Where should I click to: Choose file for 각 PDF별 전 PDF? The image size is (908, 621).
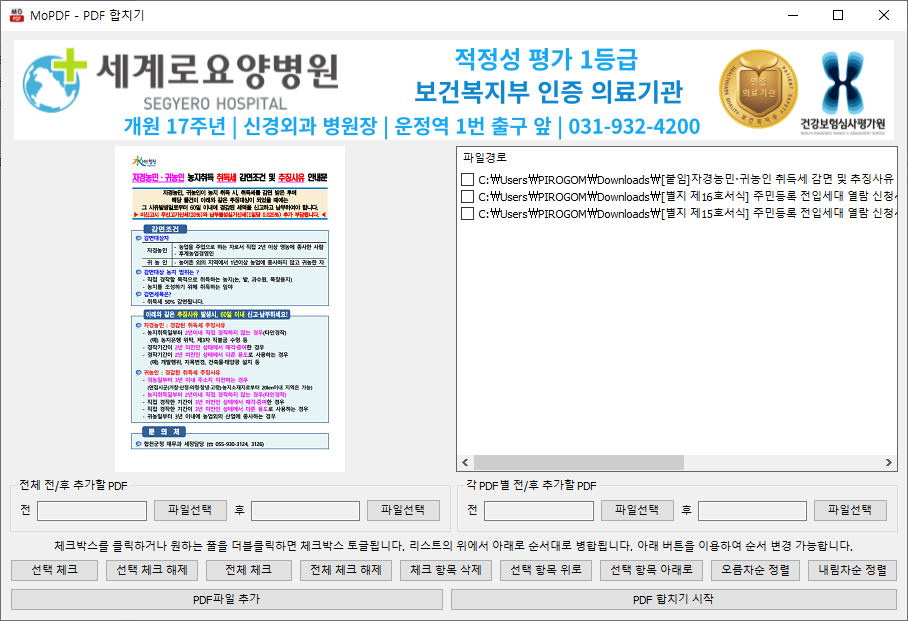(637, 510)
